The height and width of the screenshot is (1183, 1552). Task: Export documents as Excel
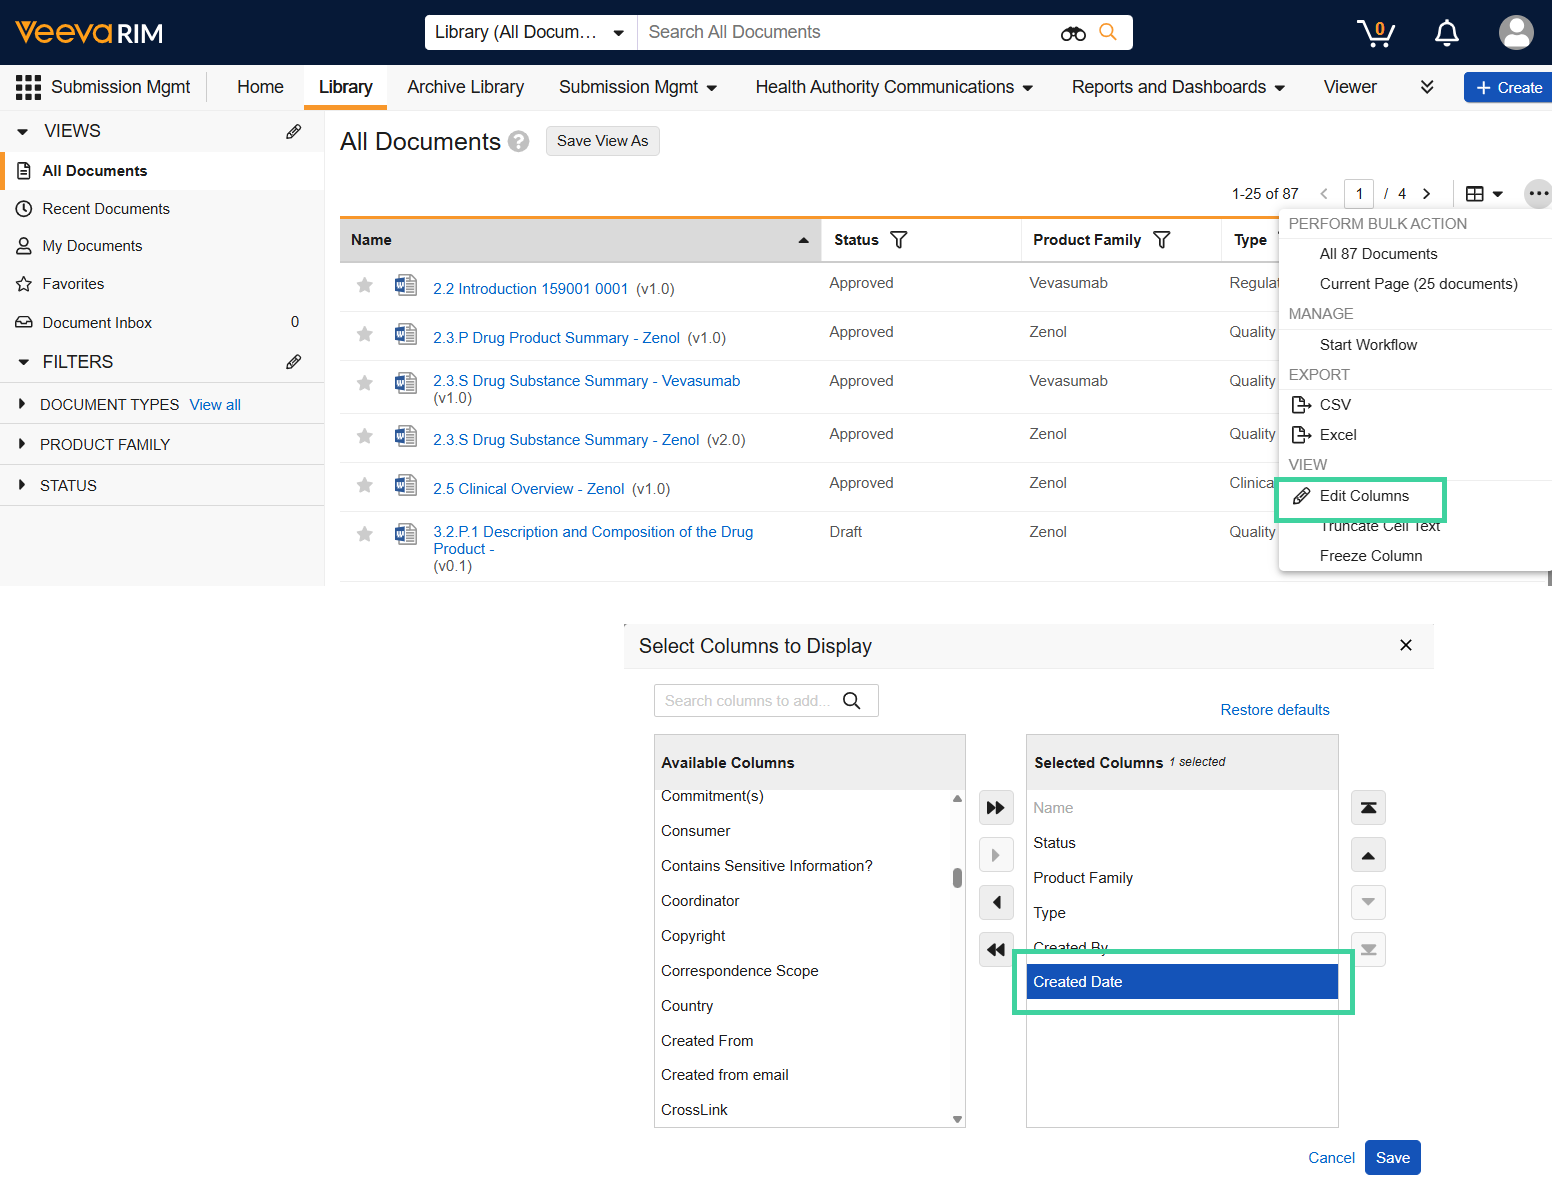pyautogui.click(x=1338, y=435)
